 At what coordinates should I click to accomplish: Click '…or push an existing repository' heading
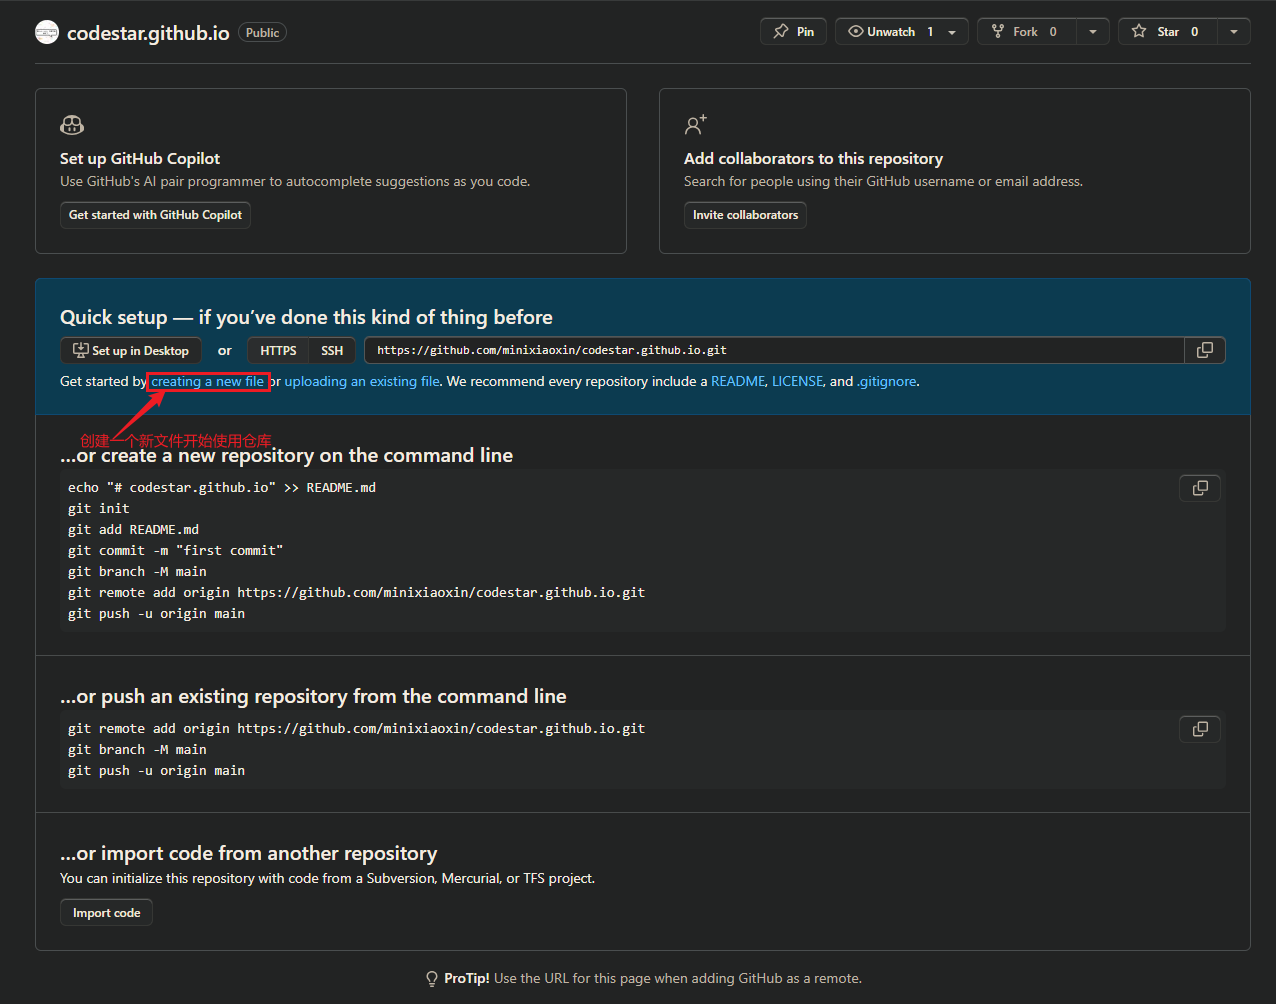[x=313, y=696]
